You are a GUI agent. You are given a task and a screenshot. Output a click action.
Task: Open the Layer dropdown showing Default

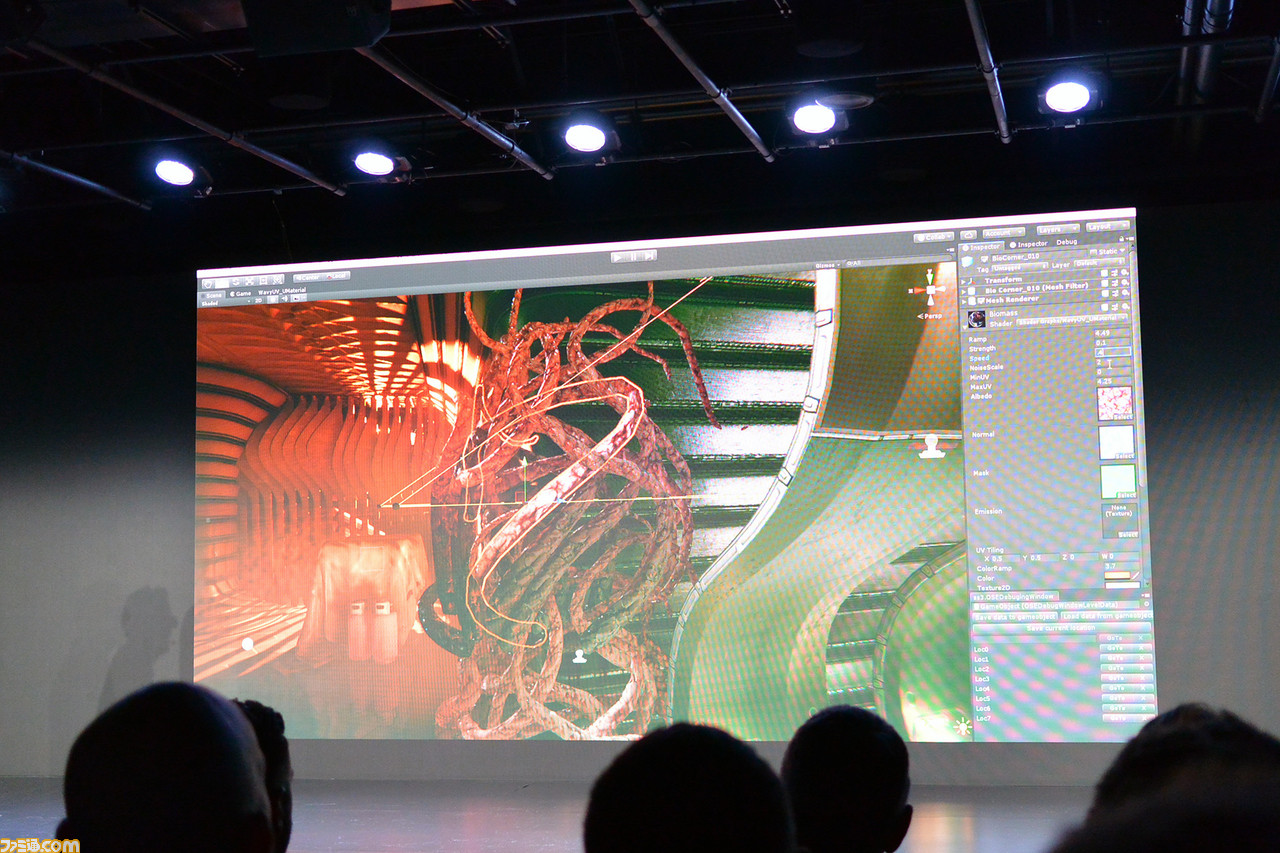pos(1099,262)
